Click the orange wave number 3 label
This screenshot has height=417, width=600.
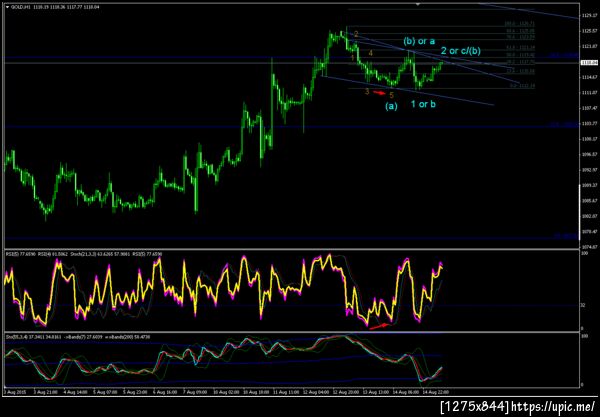point(367,92)
